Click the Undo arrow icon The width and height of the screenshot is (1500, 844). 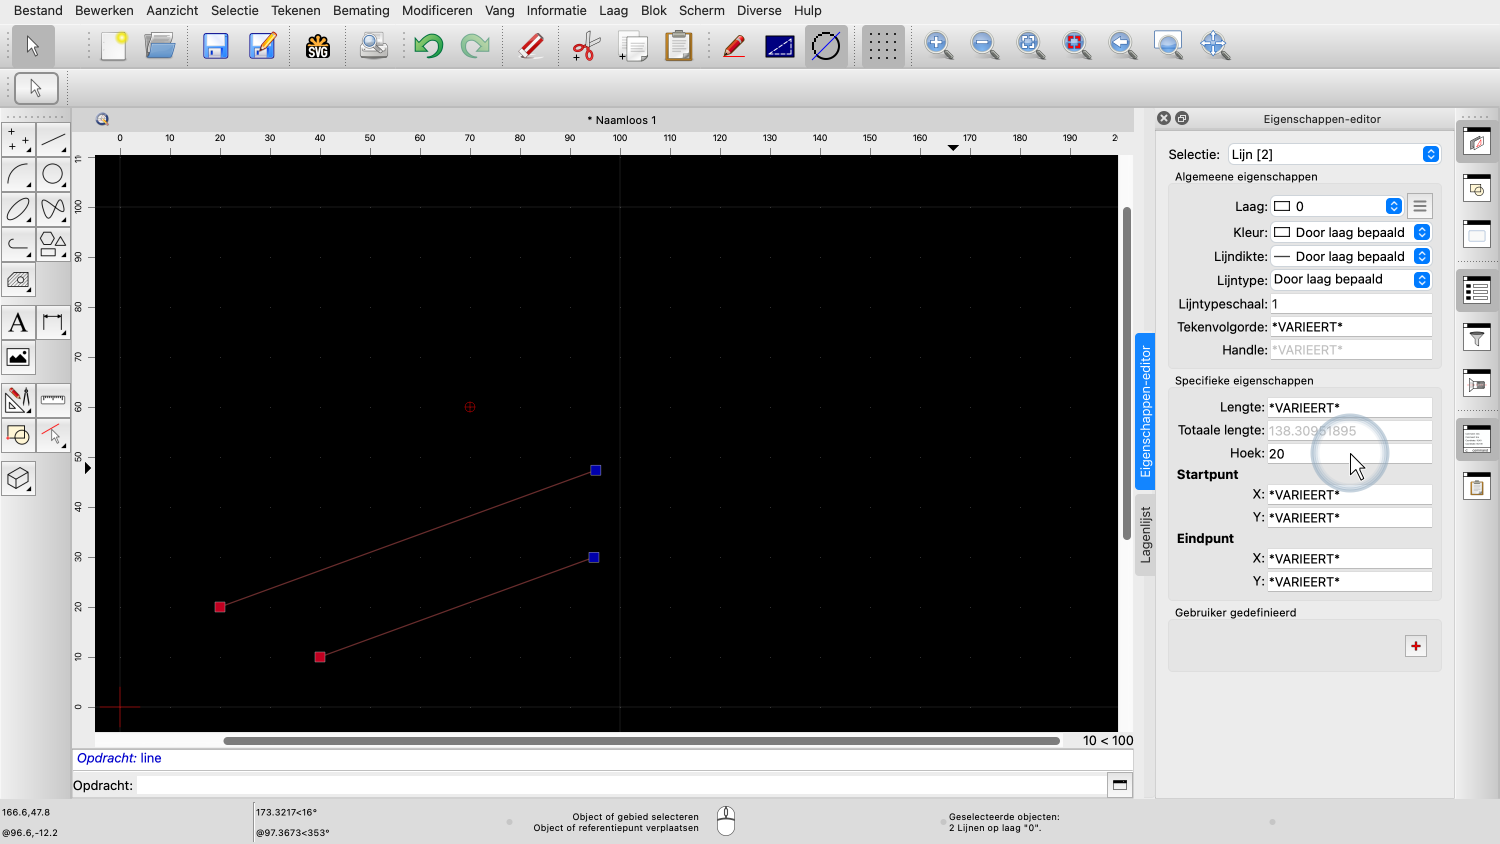click(429, 46)
